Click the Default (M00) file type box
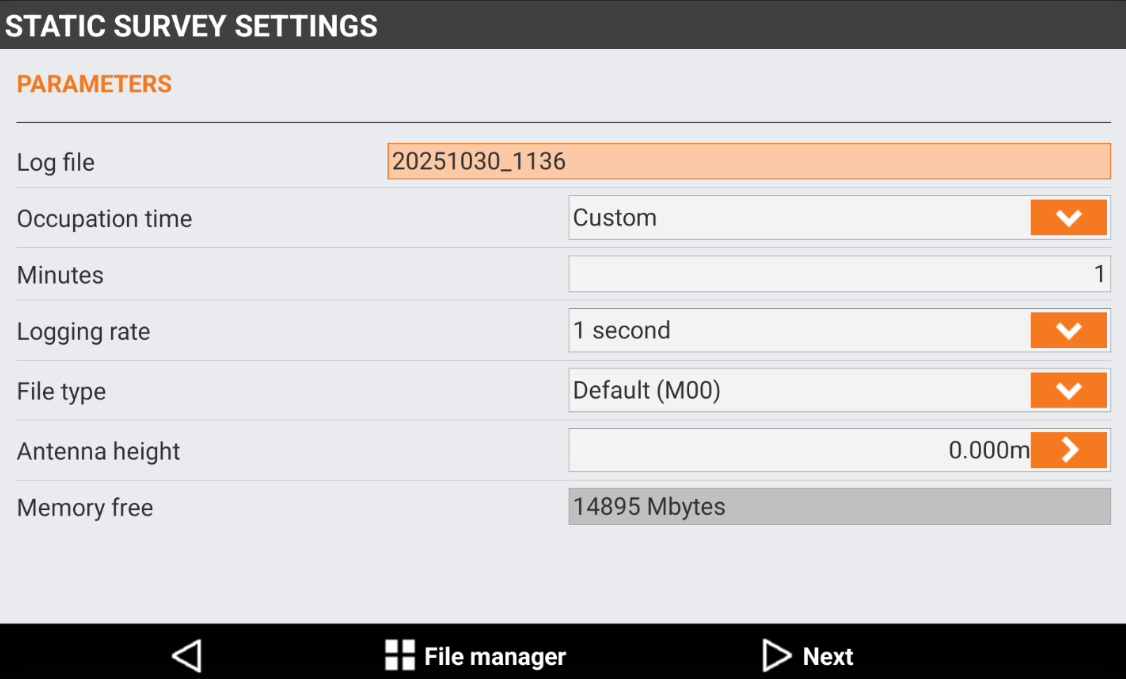 coord(798,390)
